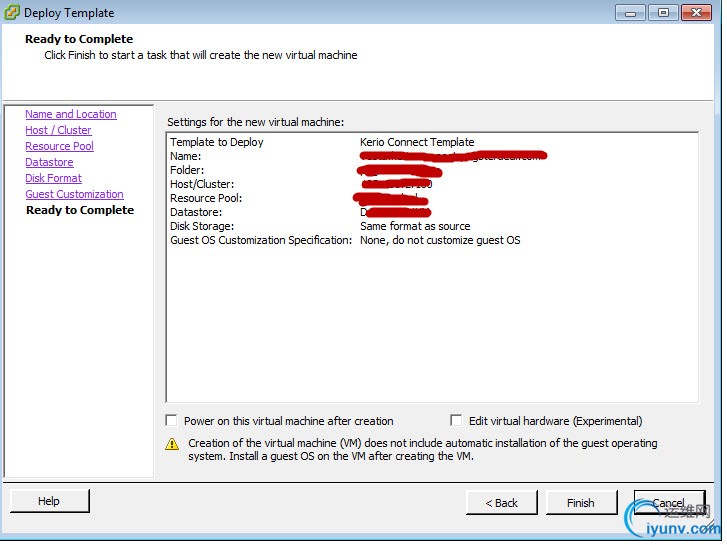The width and height of the screenshot is (727, 545).
Task: Click the yellow warning triangle icon
Action: (172, 444)
